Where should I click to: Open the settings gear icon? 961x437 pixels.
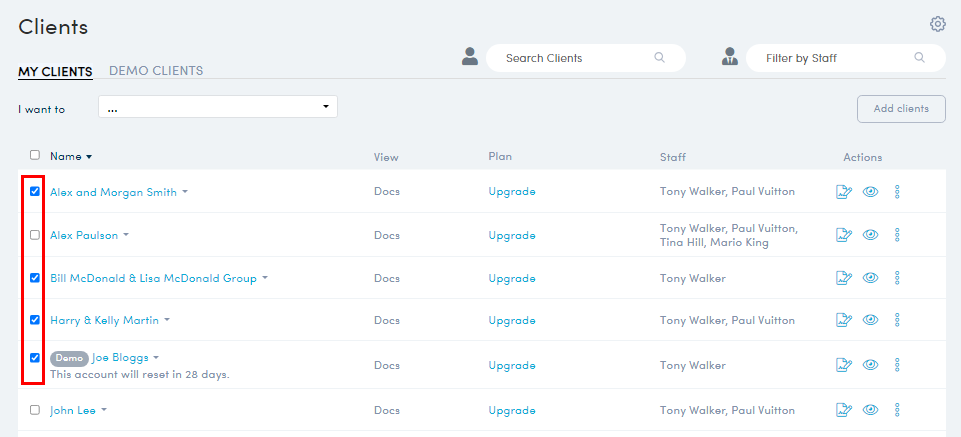937,24
